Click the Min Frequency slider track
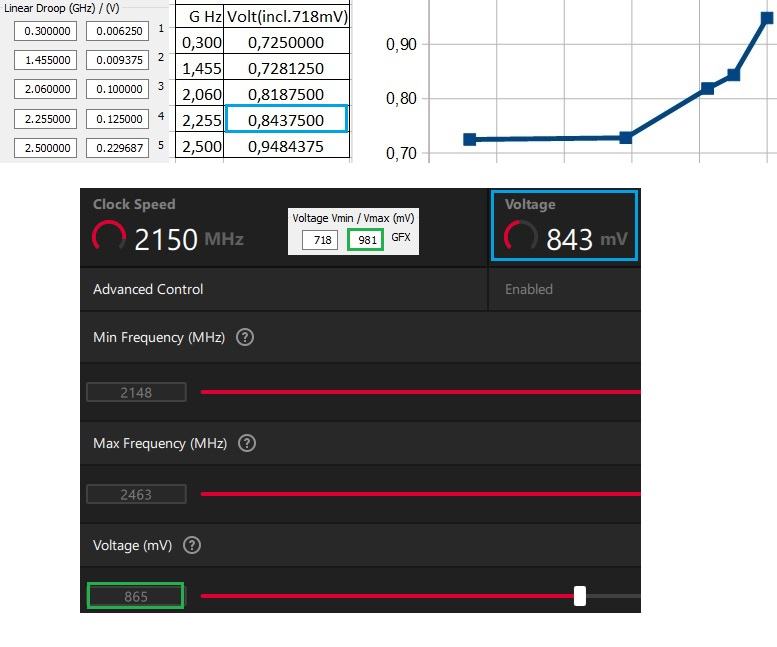 pyautogui.click(x=420, y=392)
